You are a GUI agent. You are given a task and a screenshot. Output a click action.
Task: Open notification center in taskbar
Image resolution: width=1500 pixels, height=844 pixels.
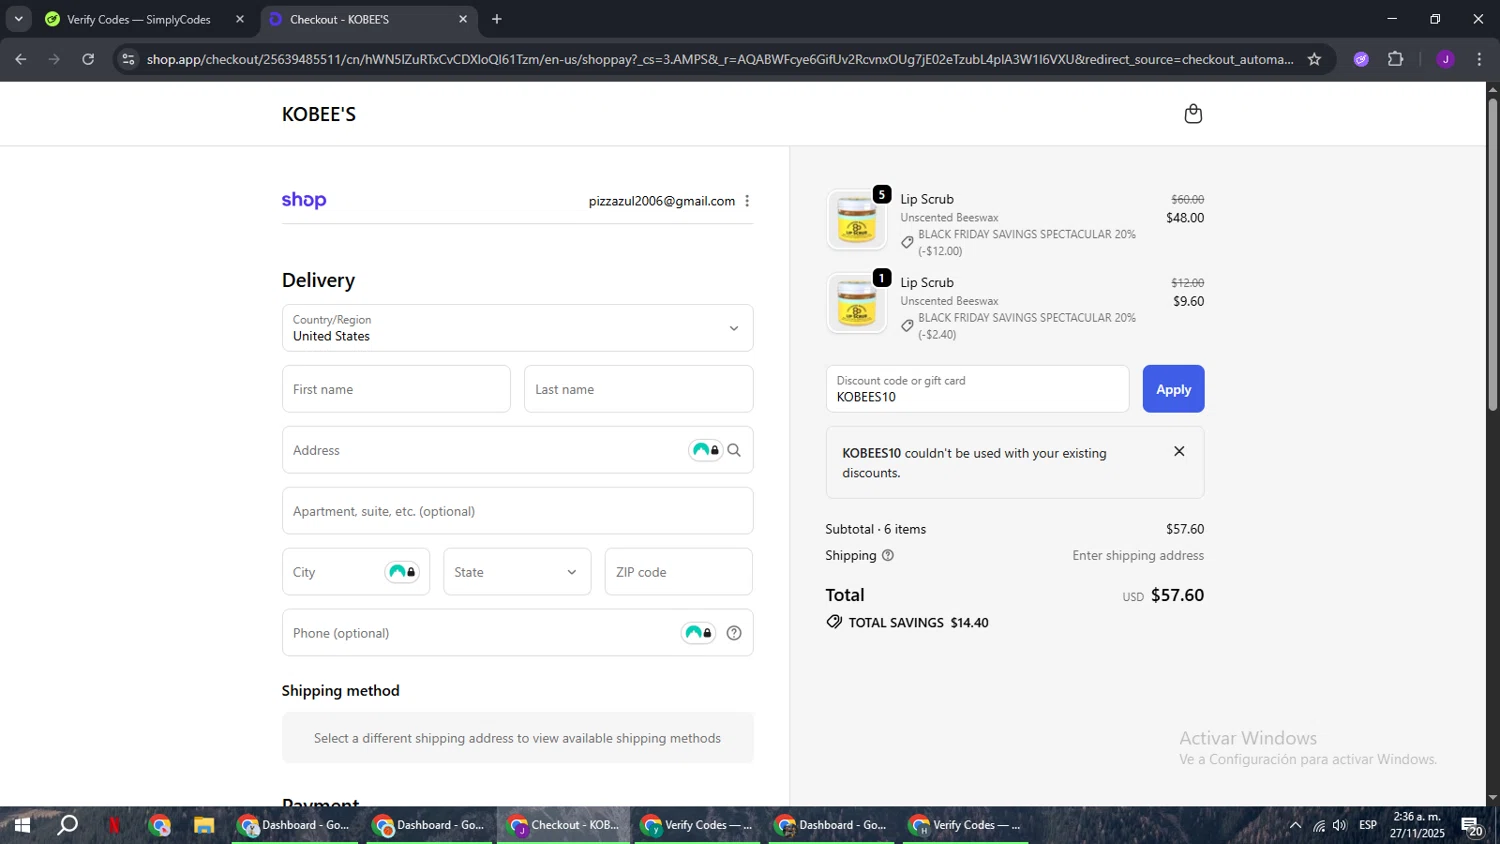point(1472,826)
